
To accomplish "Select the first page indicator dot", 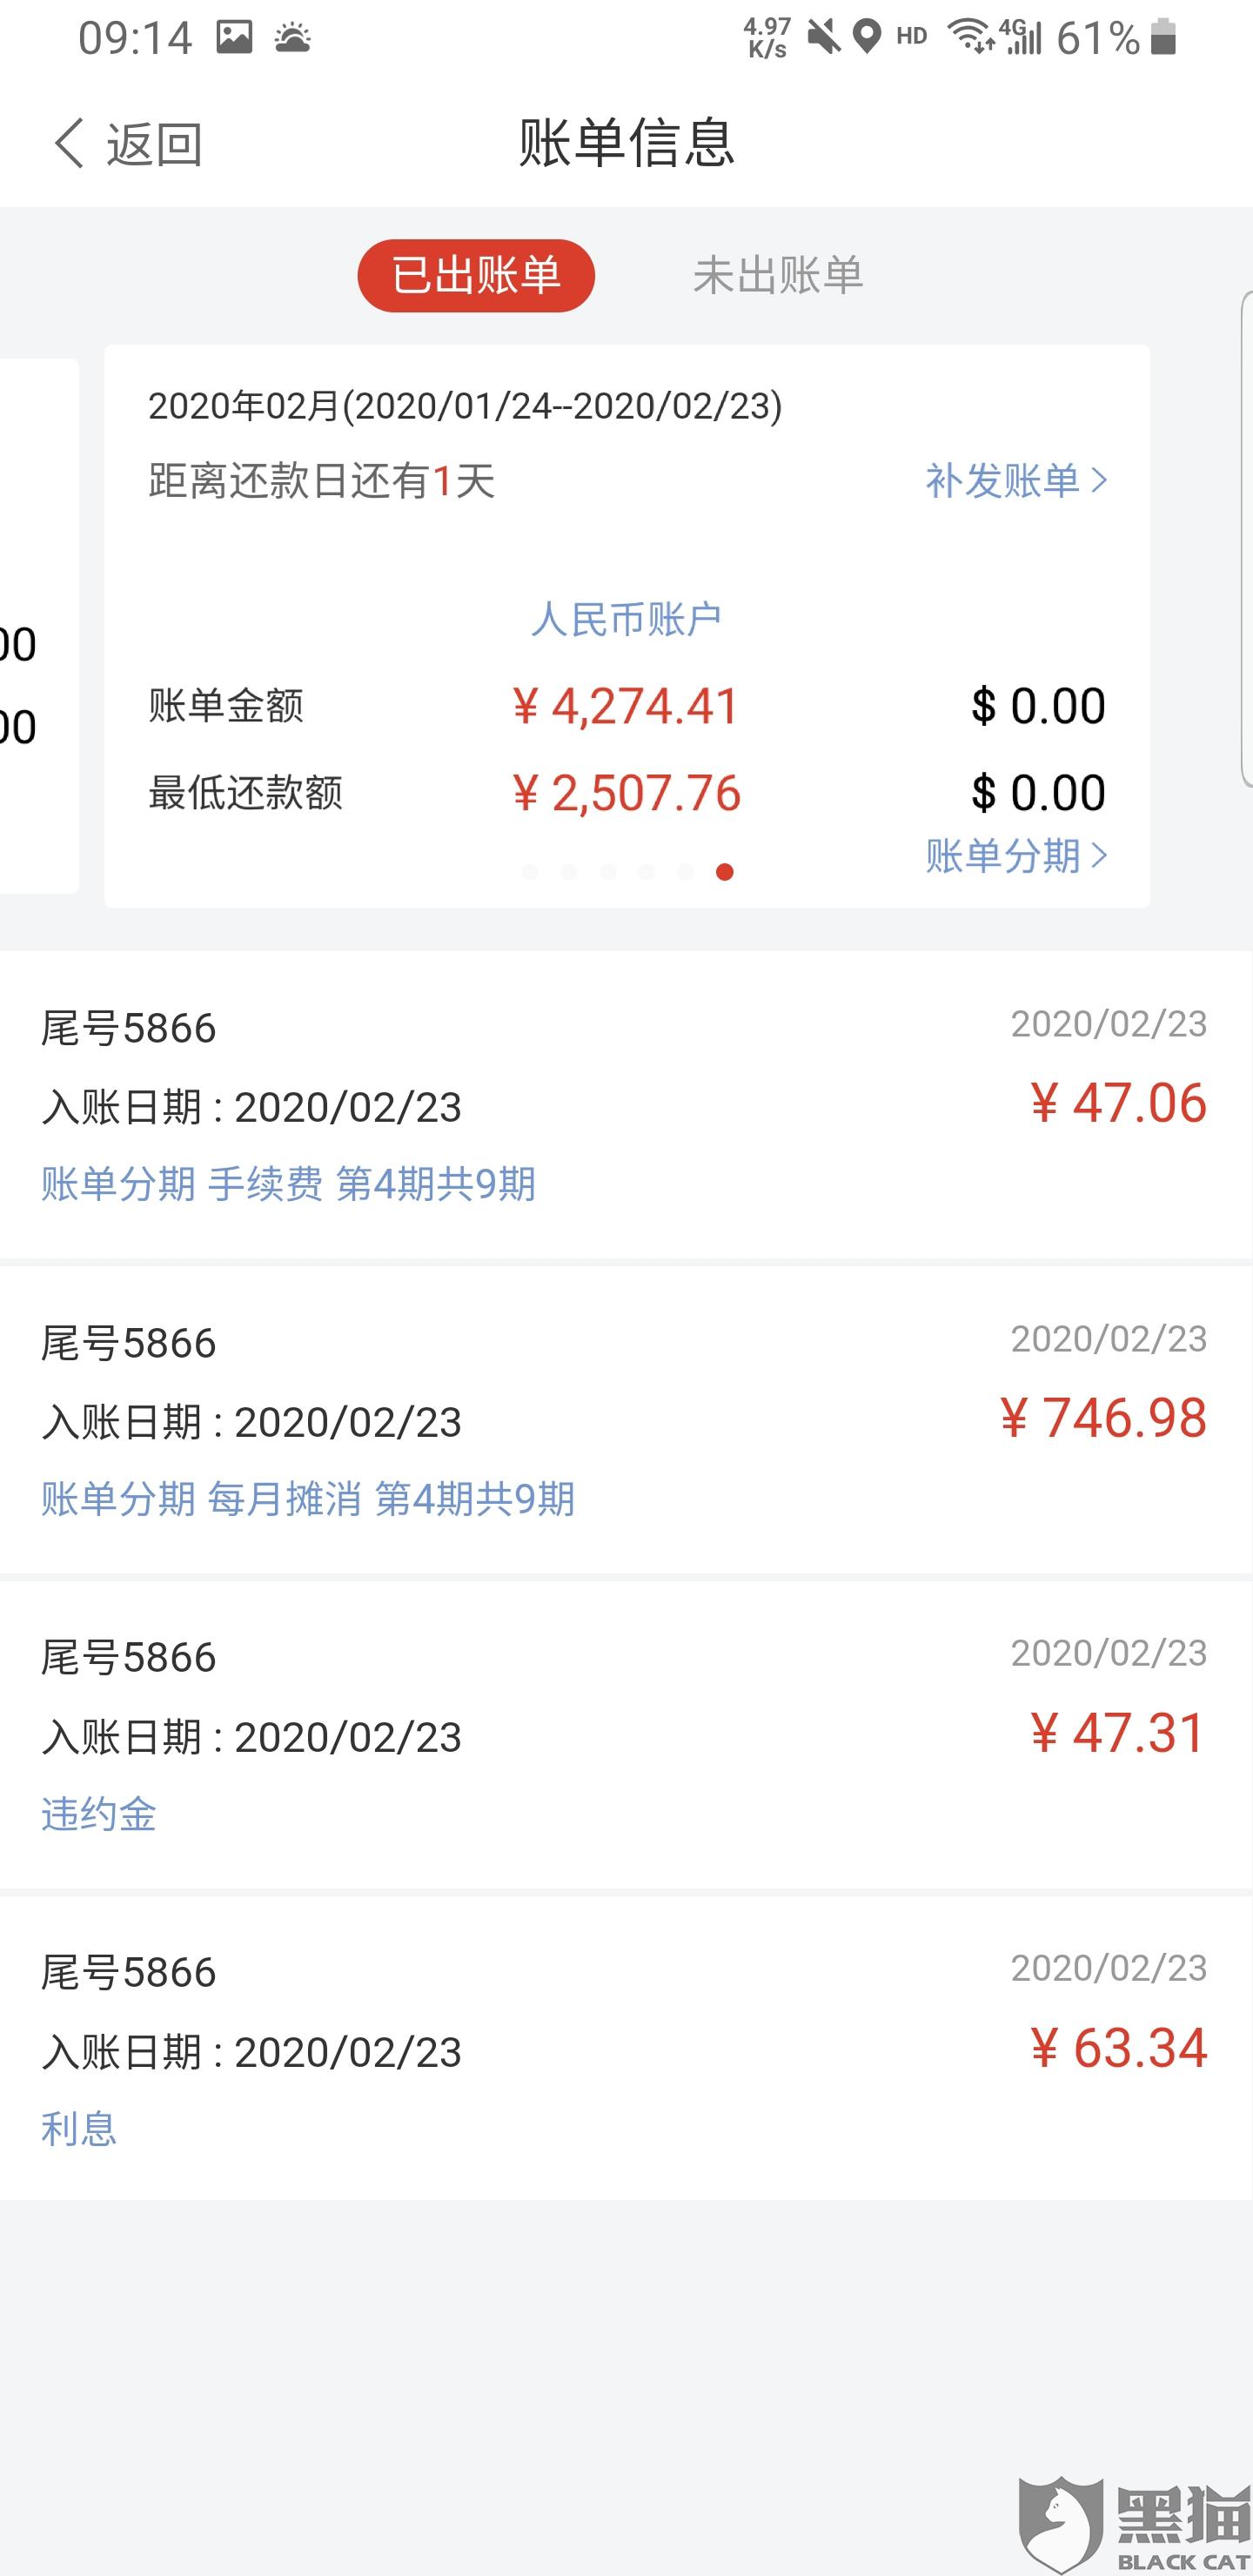I will [x=530, y=872].
